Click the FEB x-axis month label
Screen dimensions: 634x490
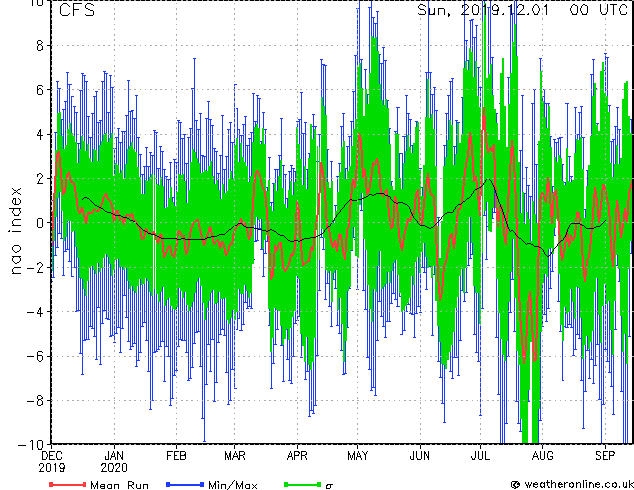pyautogui.click(x=176, y=456)
